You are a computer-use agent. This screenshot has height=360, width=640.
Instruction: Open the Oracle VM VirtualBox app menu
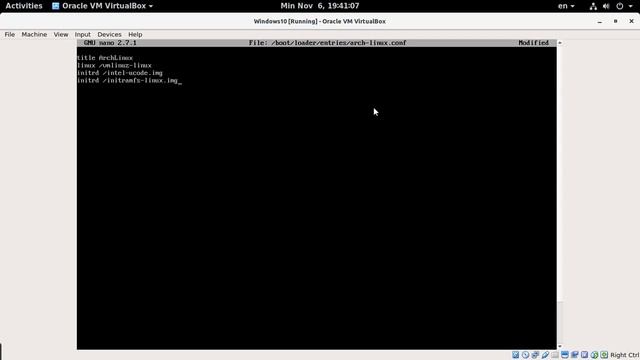(x=102, y=6)
